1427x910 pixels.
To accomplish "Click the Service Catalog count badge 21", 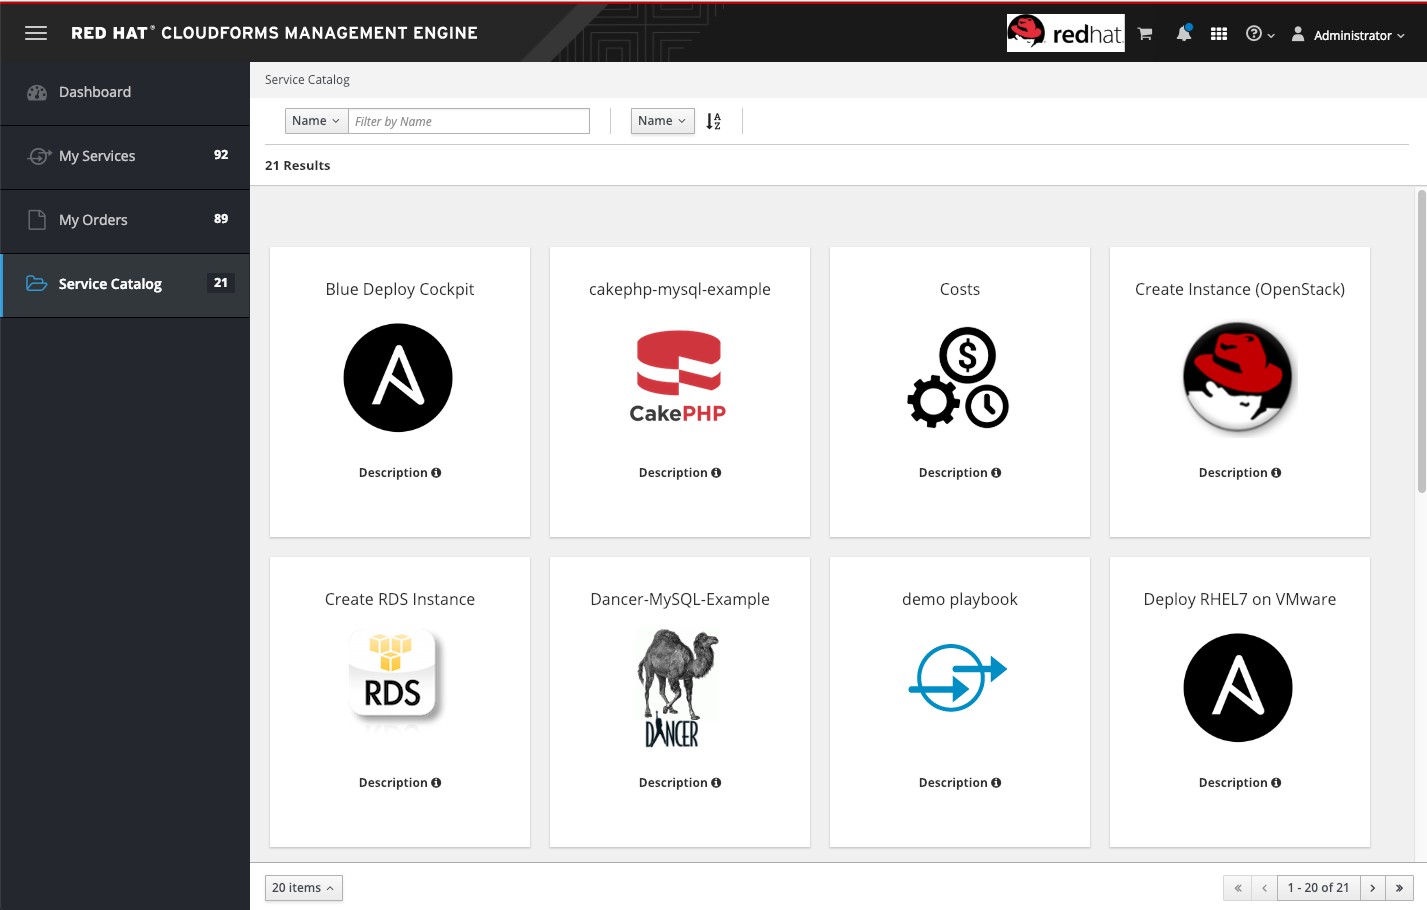I will pyautogui.click(x=221, y=283).
